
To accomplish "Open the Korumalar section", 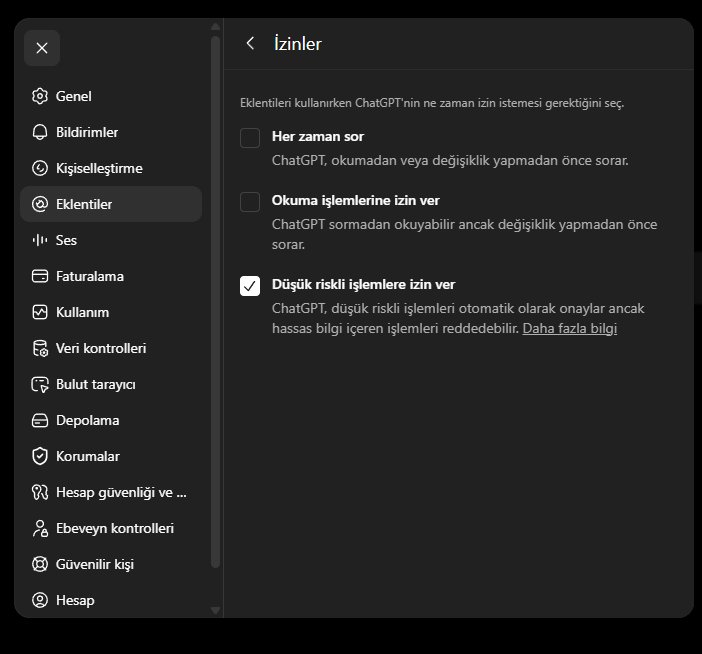I will coord(111,456).
